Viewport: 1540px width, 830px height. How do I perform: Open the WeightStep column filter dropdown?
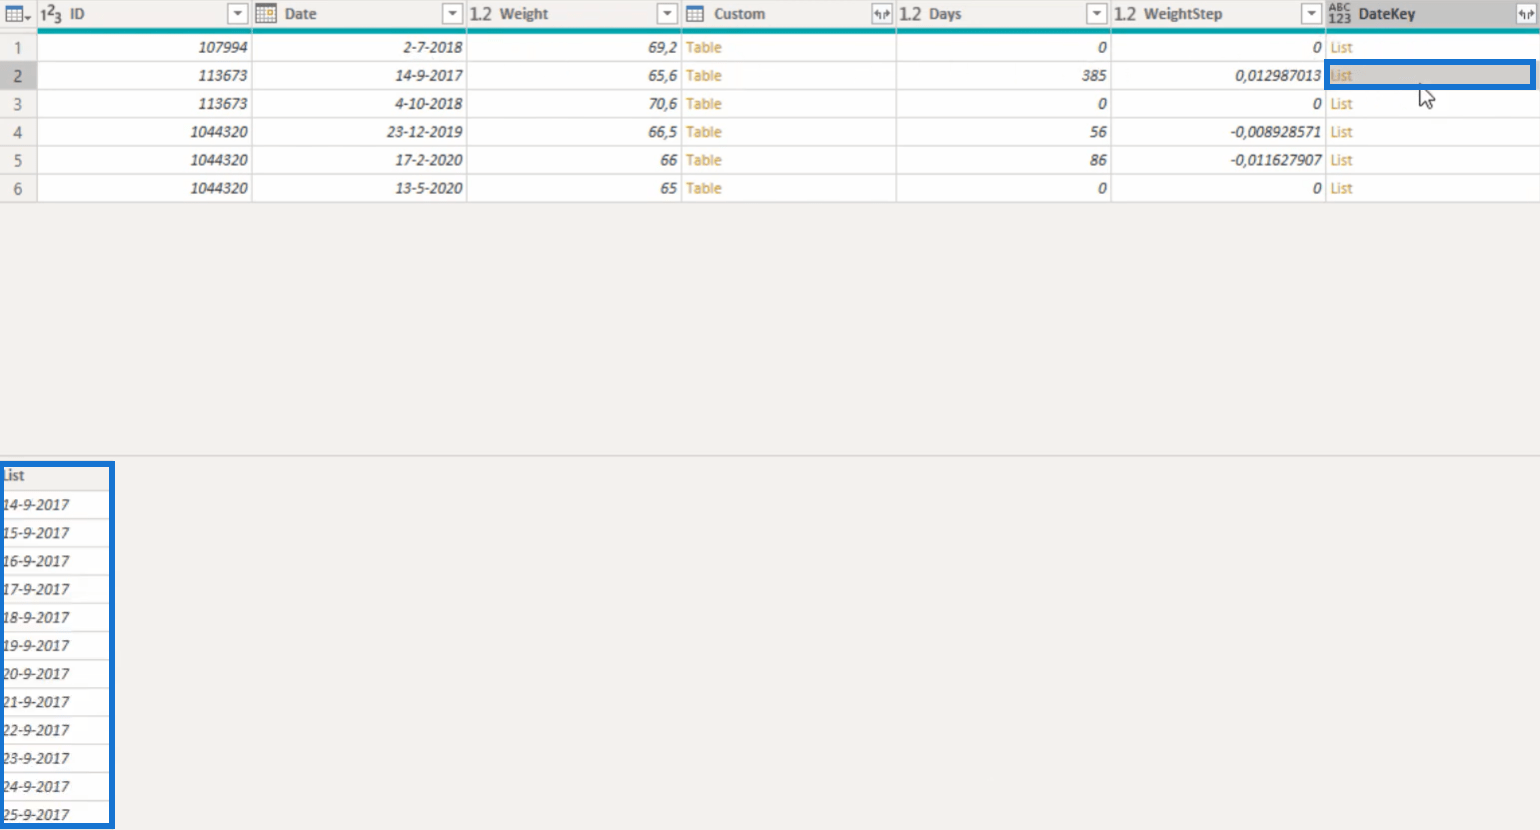pyautogui.click(x=1311, y=14)
